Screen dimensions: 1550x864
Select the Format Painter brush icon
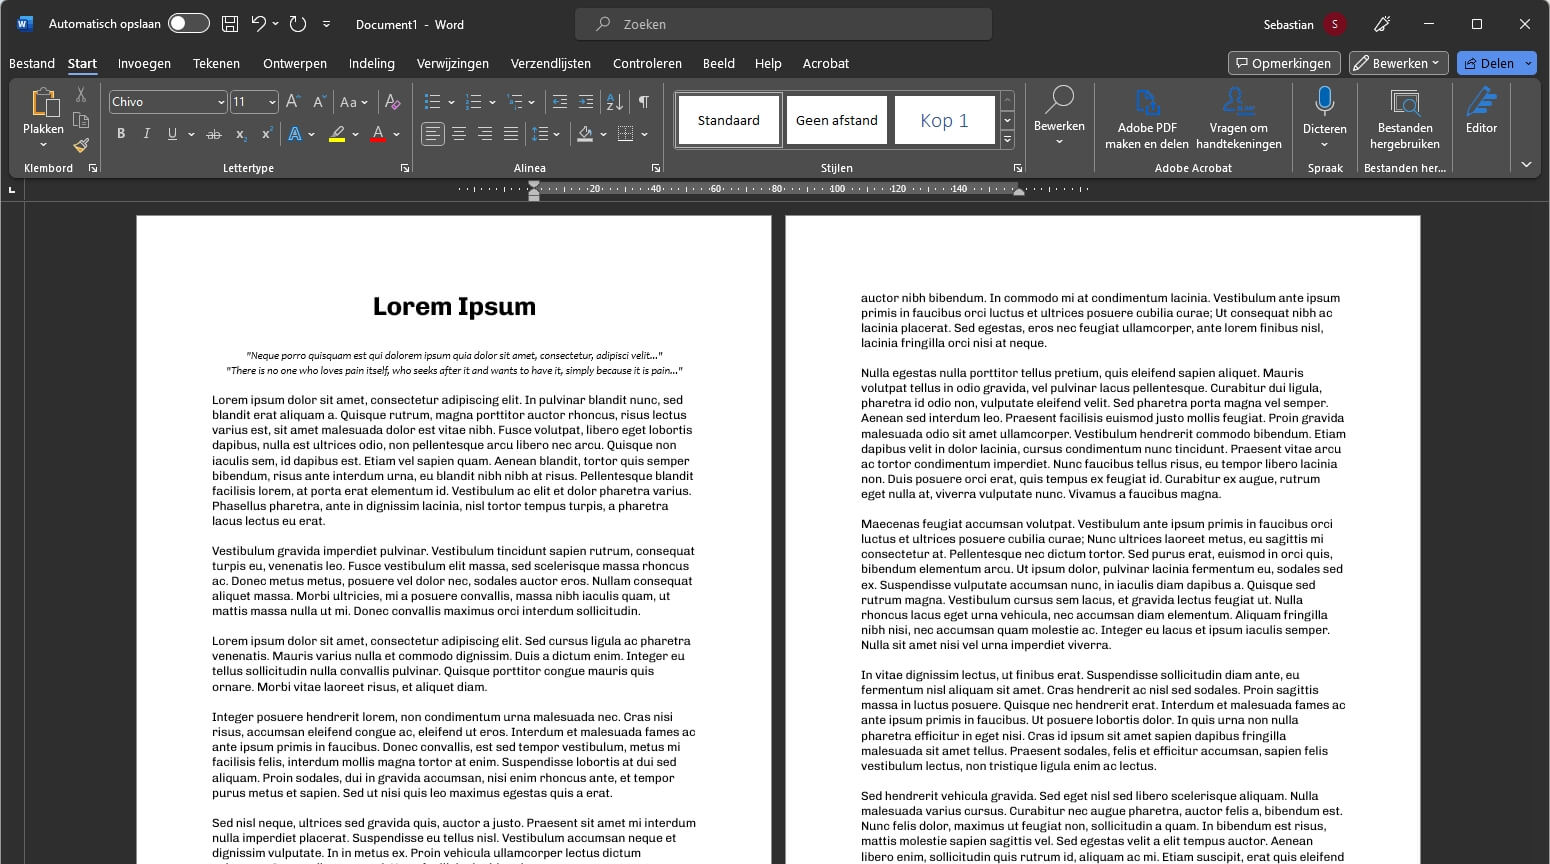click(x=81, y=145)
